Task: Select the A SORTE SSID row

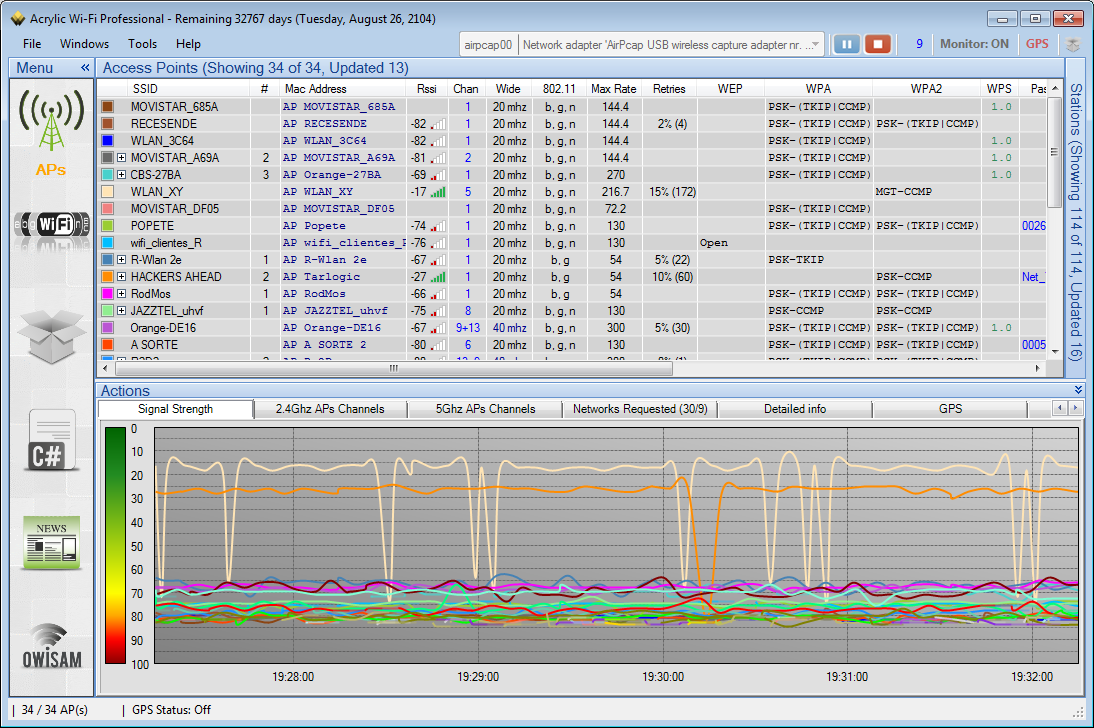Action: coord(154,345)
